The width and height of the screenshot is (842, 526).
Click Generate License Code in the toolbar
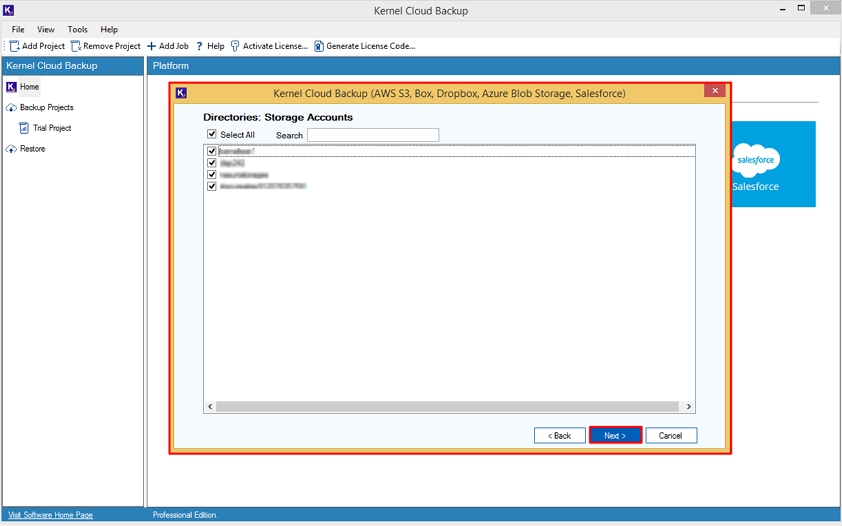click(365, 46)
